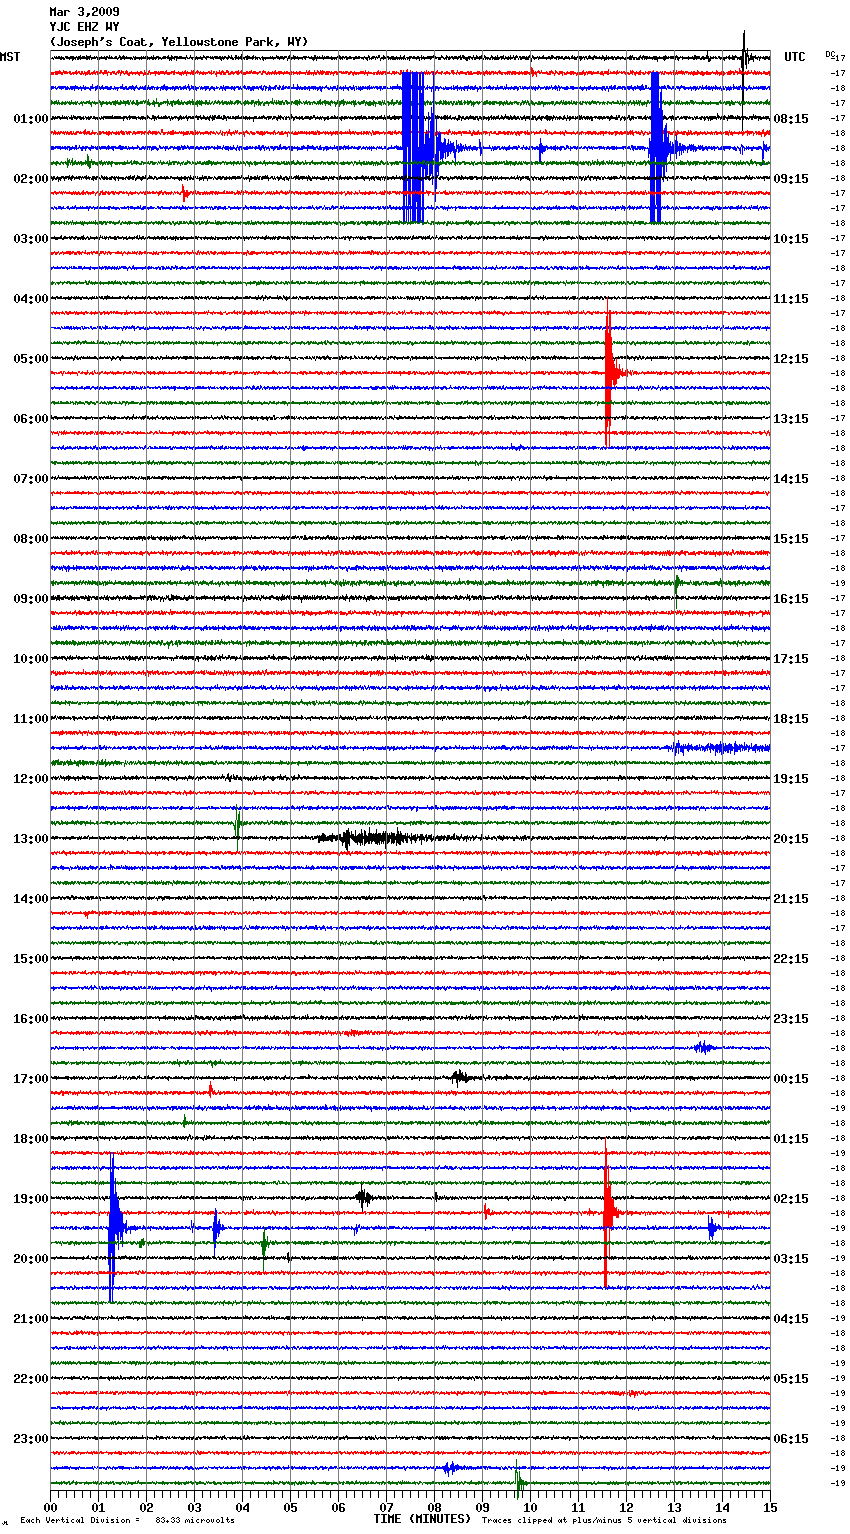Select the MST hour label '09:00'
This screenshot has height=1534, width=850.
pos(31,599)
